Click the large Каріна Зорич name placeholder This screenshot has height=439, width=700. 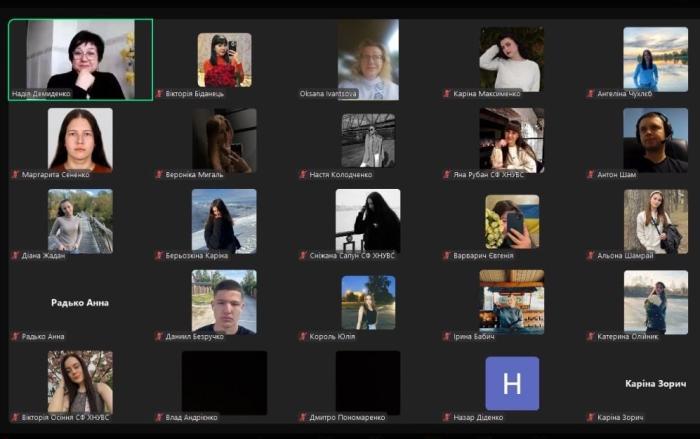click(x=655, y=383)
